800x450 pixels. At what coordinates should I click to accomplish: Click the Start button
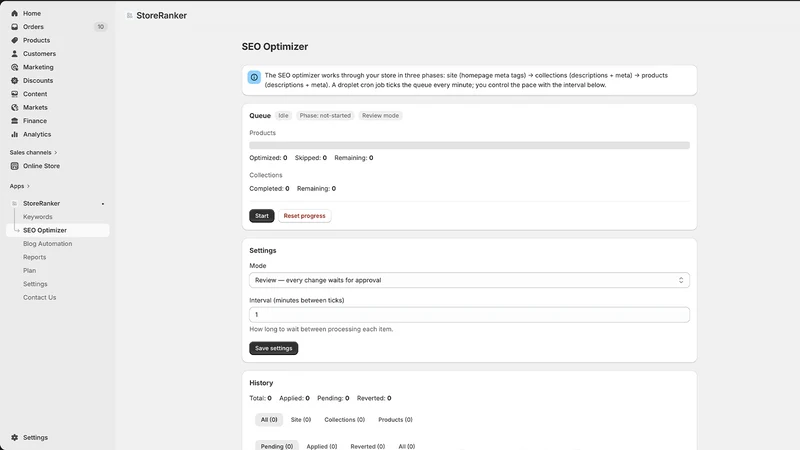coord(262,216)
